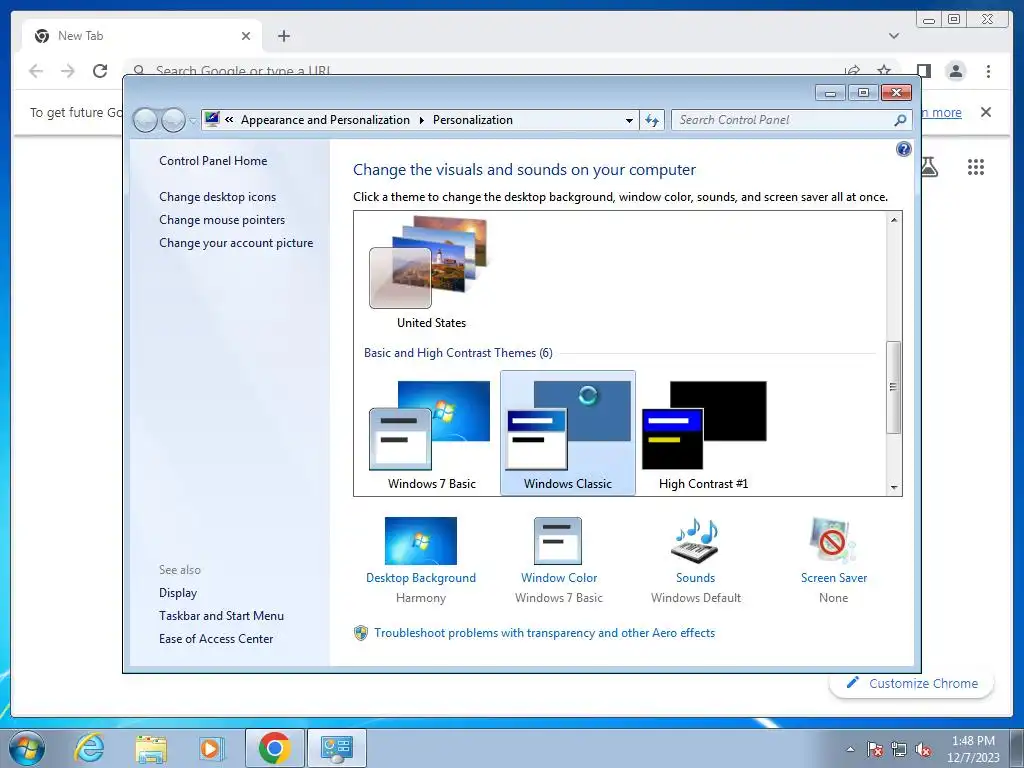Open Control Panel help question-mark icon
Viewport: 1024px width, 768px height.
click(x=903, y=150)
